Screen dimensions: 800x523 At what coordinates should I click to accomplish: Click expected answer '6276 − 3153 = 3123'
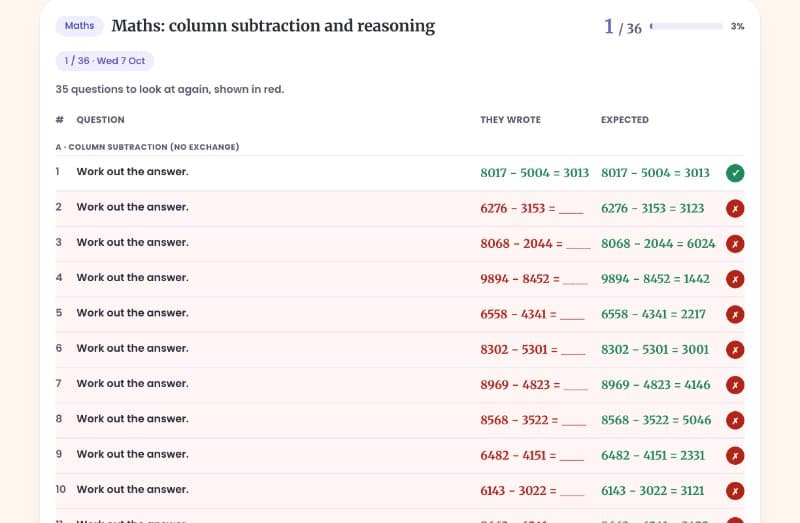(653, 208)
